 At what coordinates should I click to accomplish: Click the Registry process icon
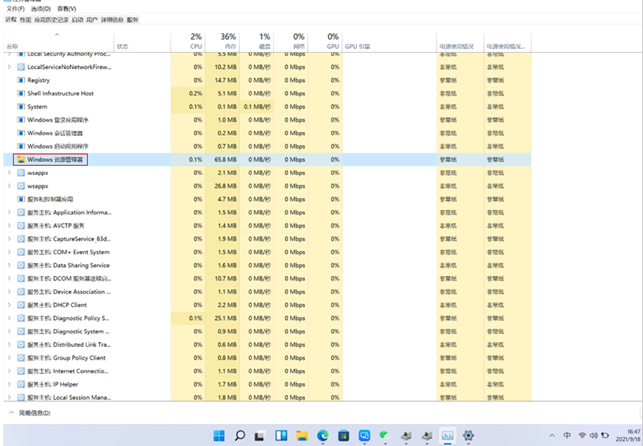point(21,80)
